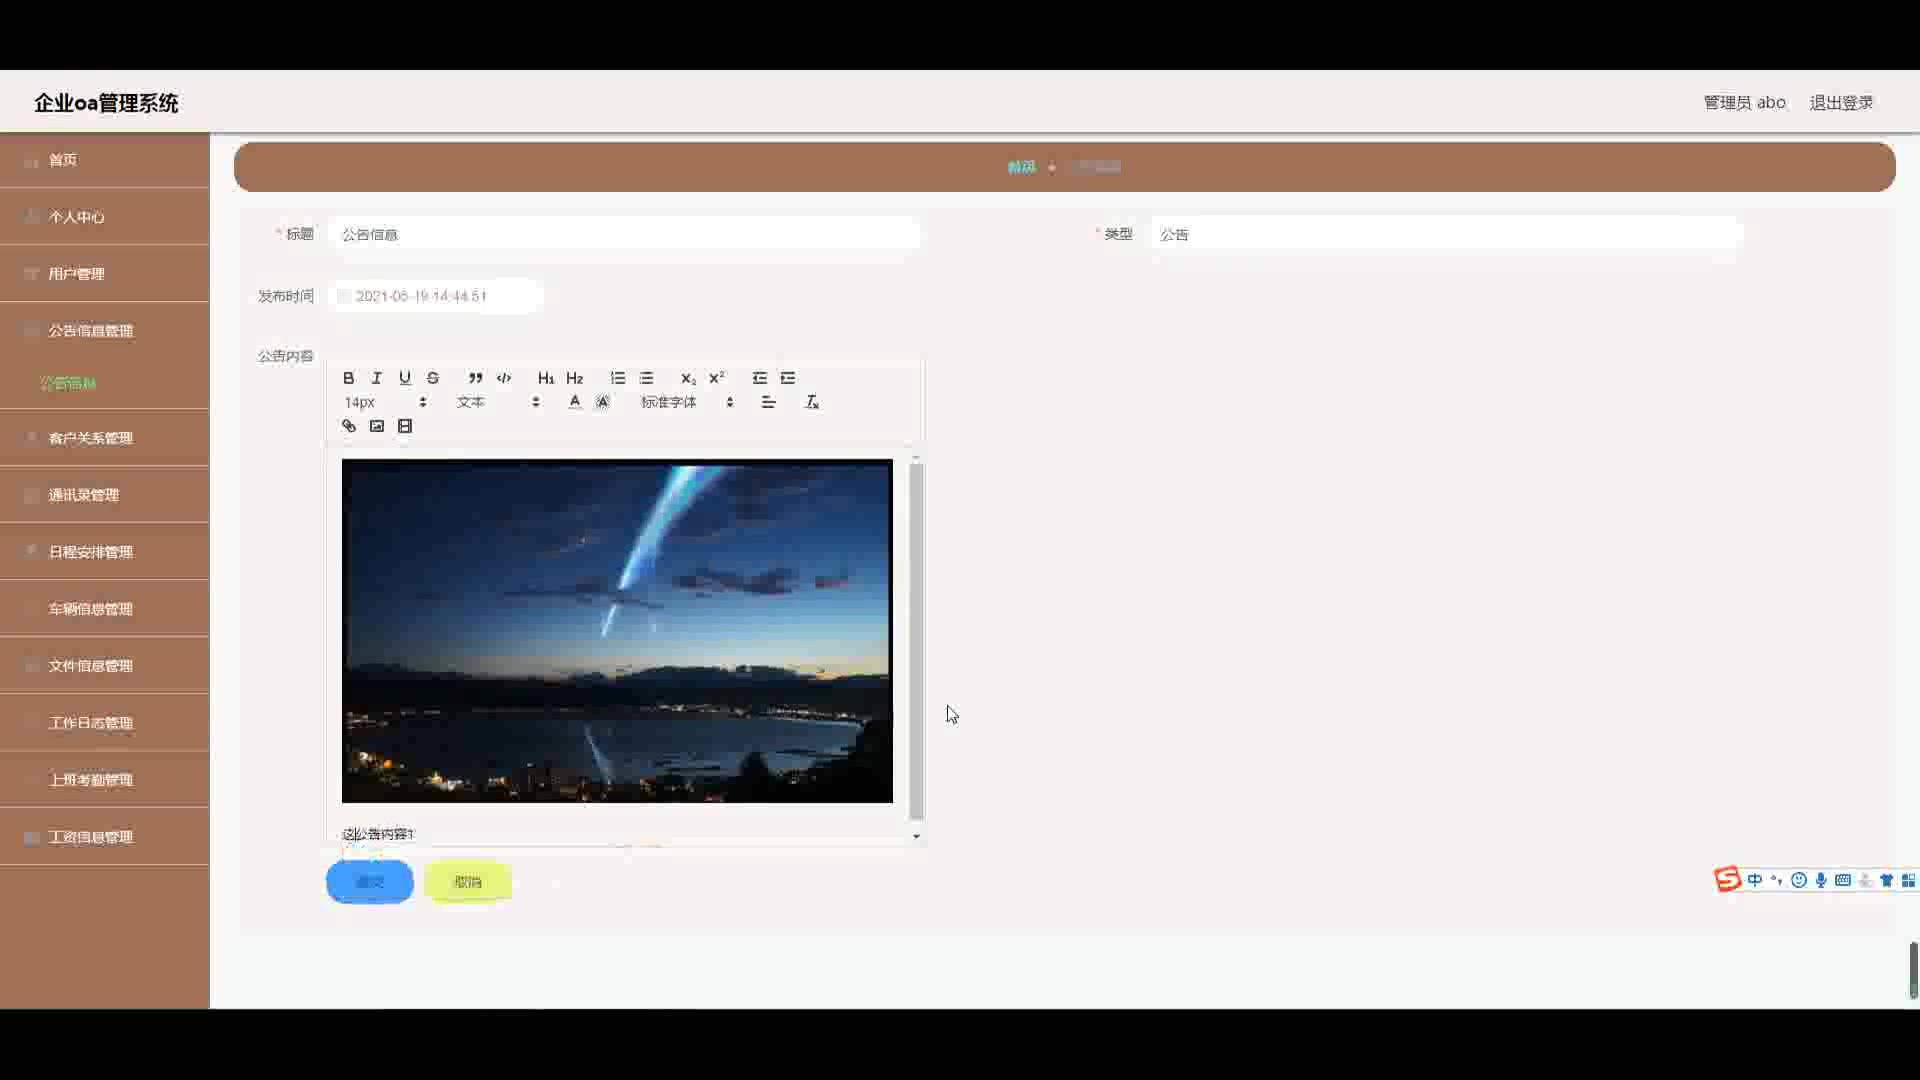The image size is (1920, 1080).
Task: Open the 发布时间 date picker field
Action: pyautogui.click(x=436, y=296)
